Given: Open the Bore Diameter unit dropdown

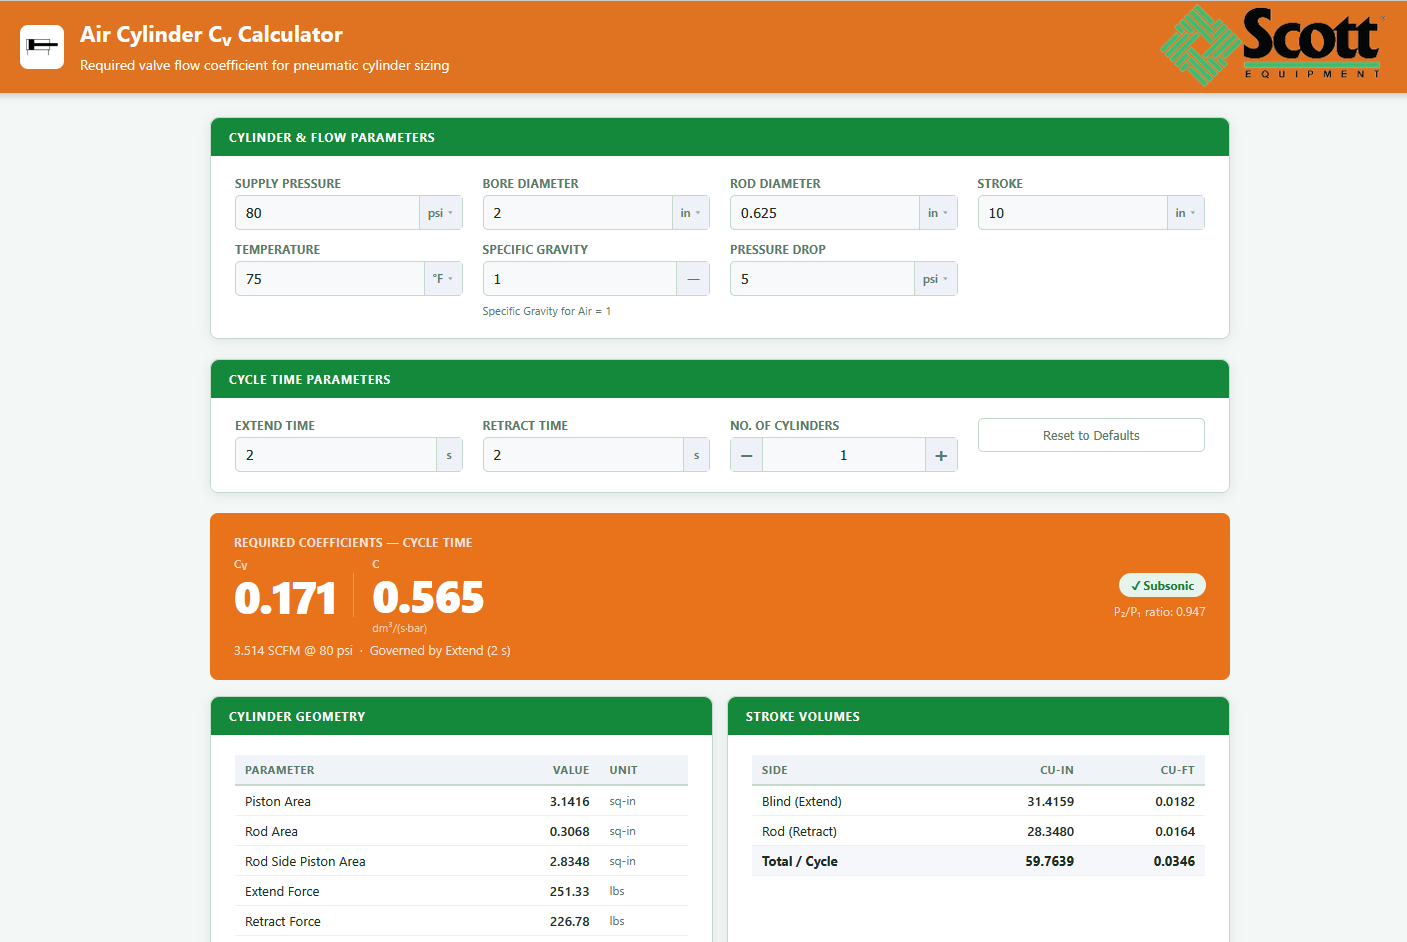Looking at the screenshot, I should (690, 213).
